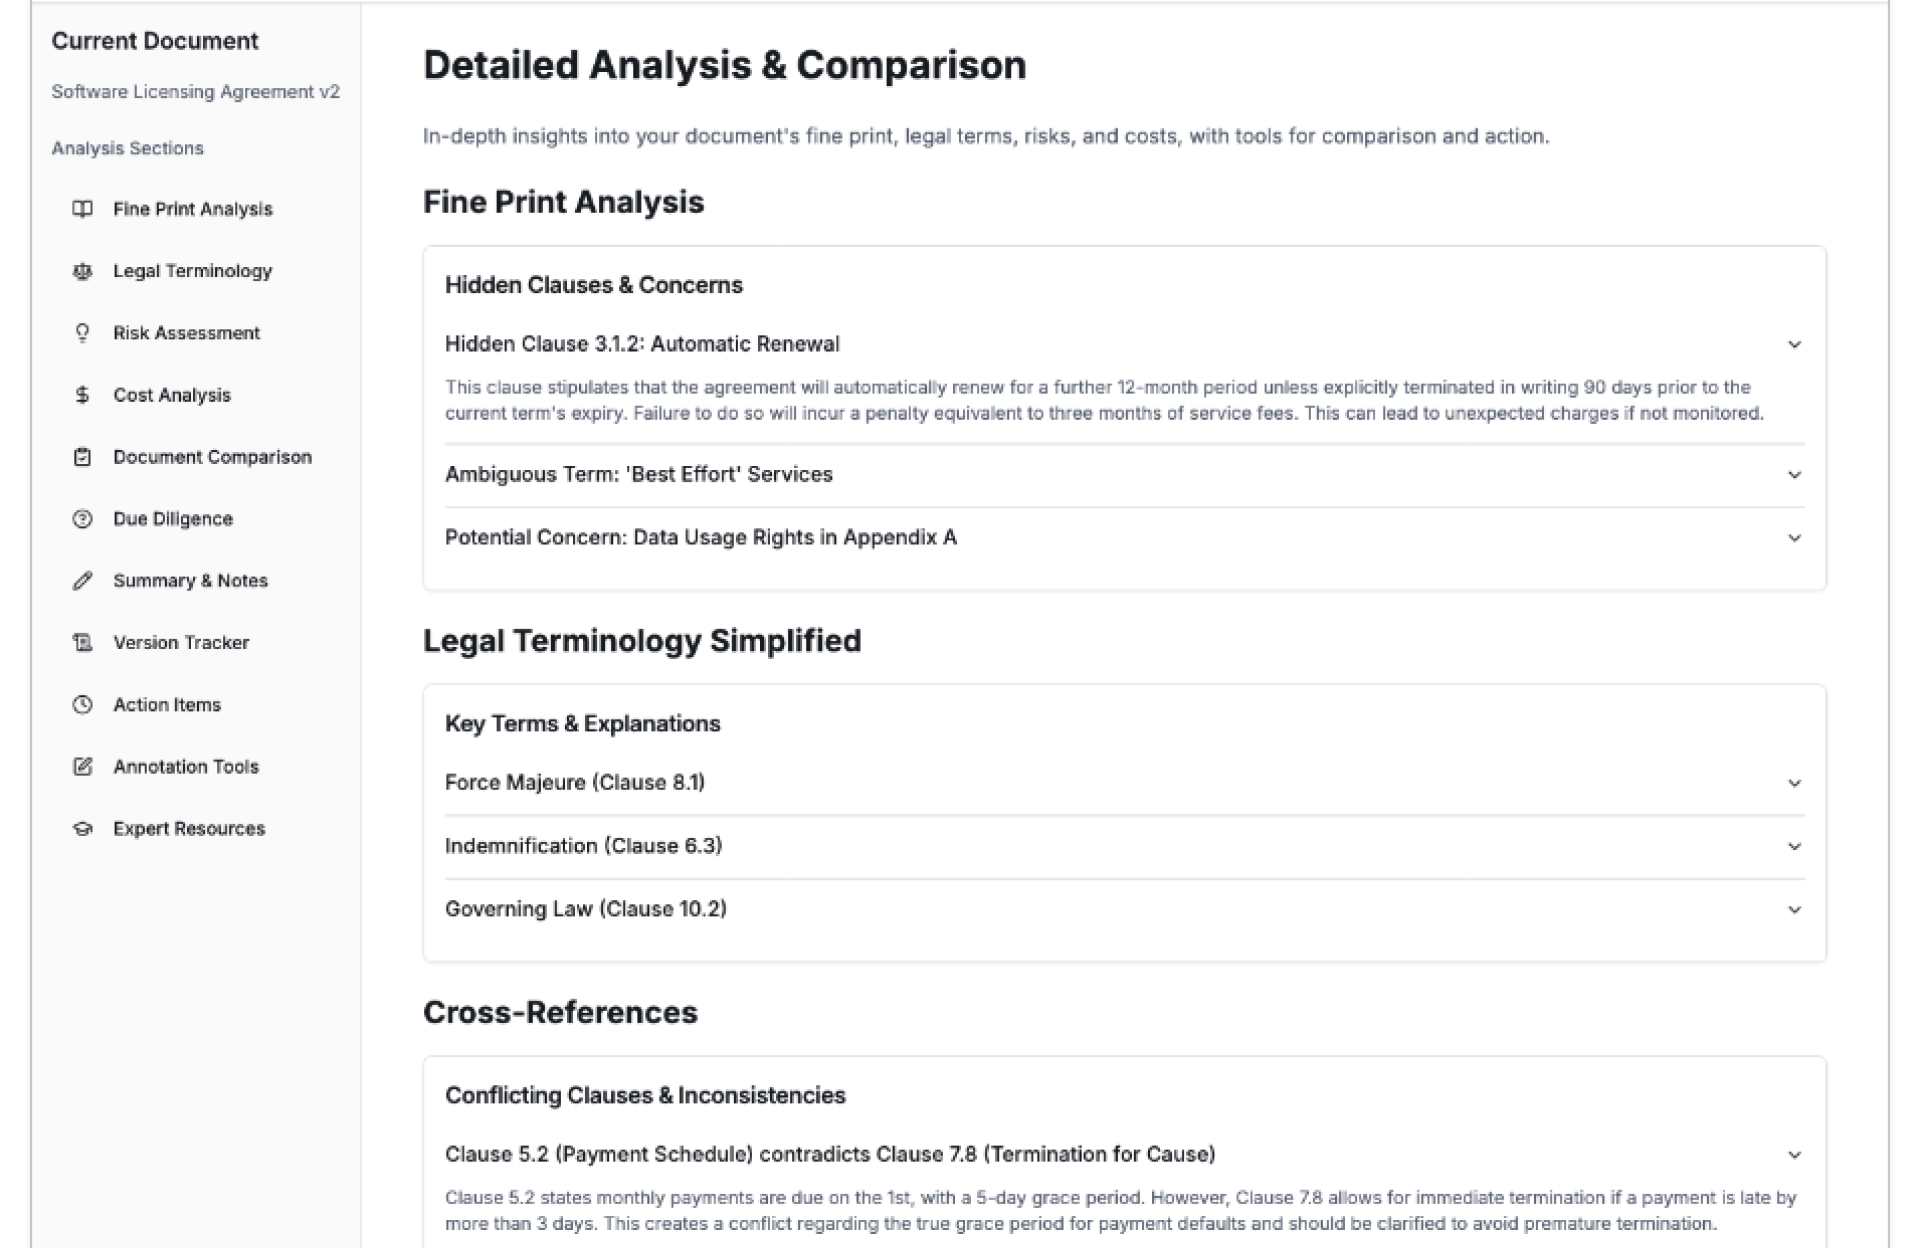Screen dimensions: 1920x1248
Task: Open the Annotation Tools section
Action: click(186, 767)
